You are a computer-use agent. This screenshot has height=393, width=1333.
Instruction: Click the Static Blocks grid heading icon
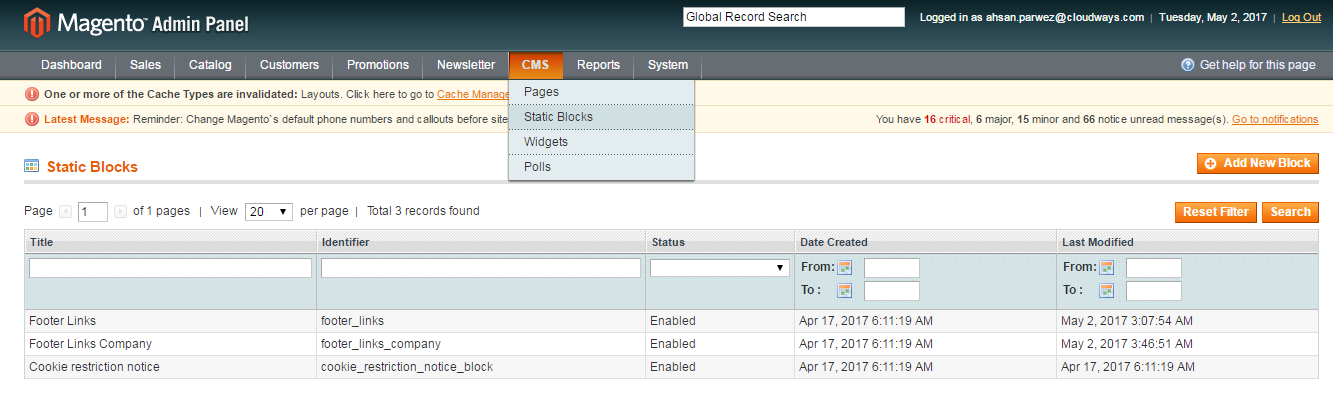pos(32,166)
